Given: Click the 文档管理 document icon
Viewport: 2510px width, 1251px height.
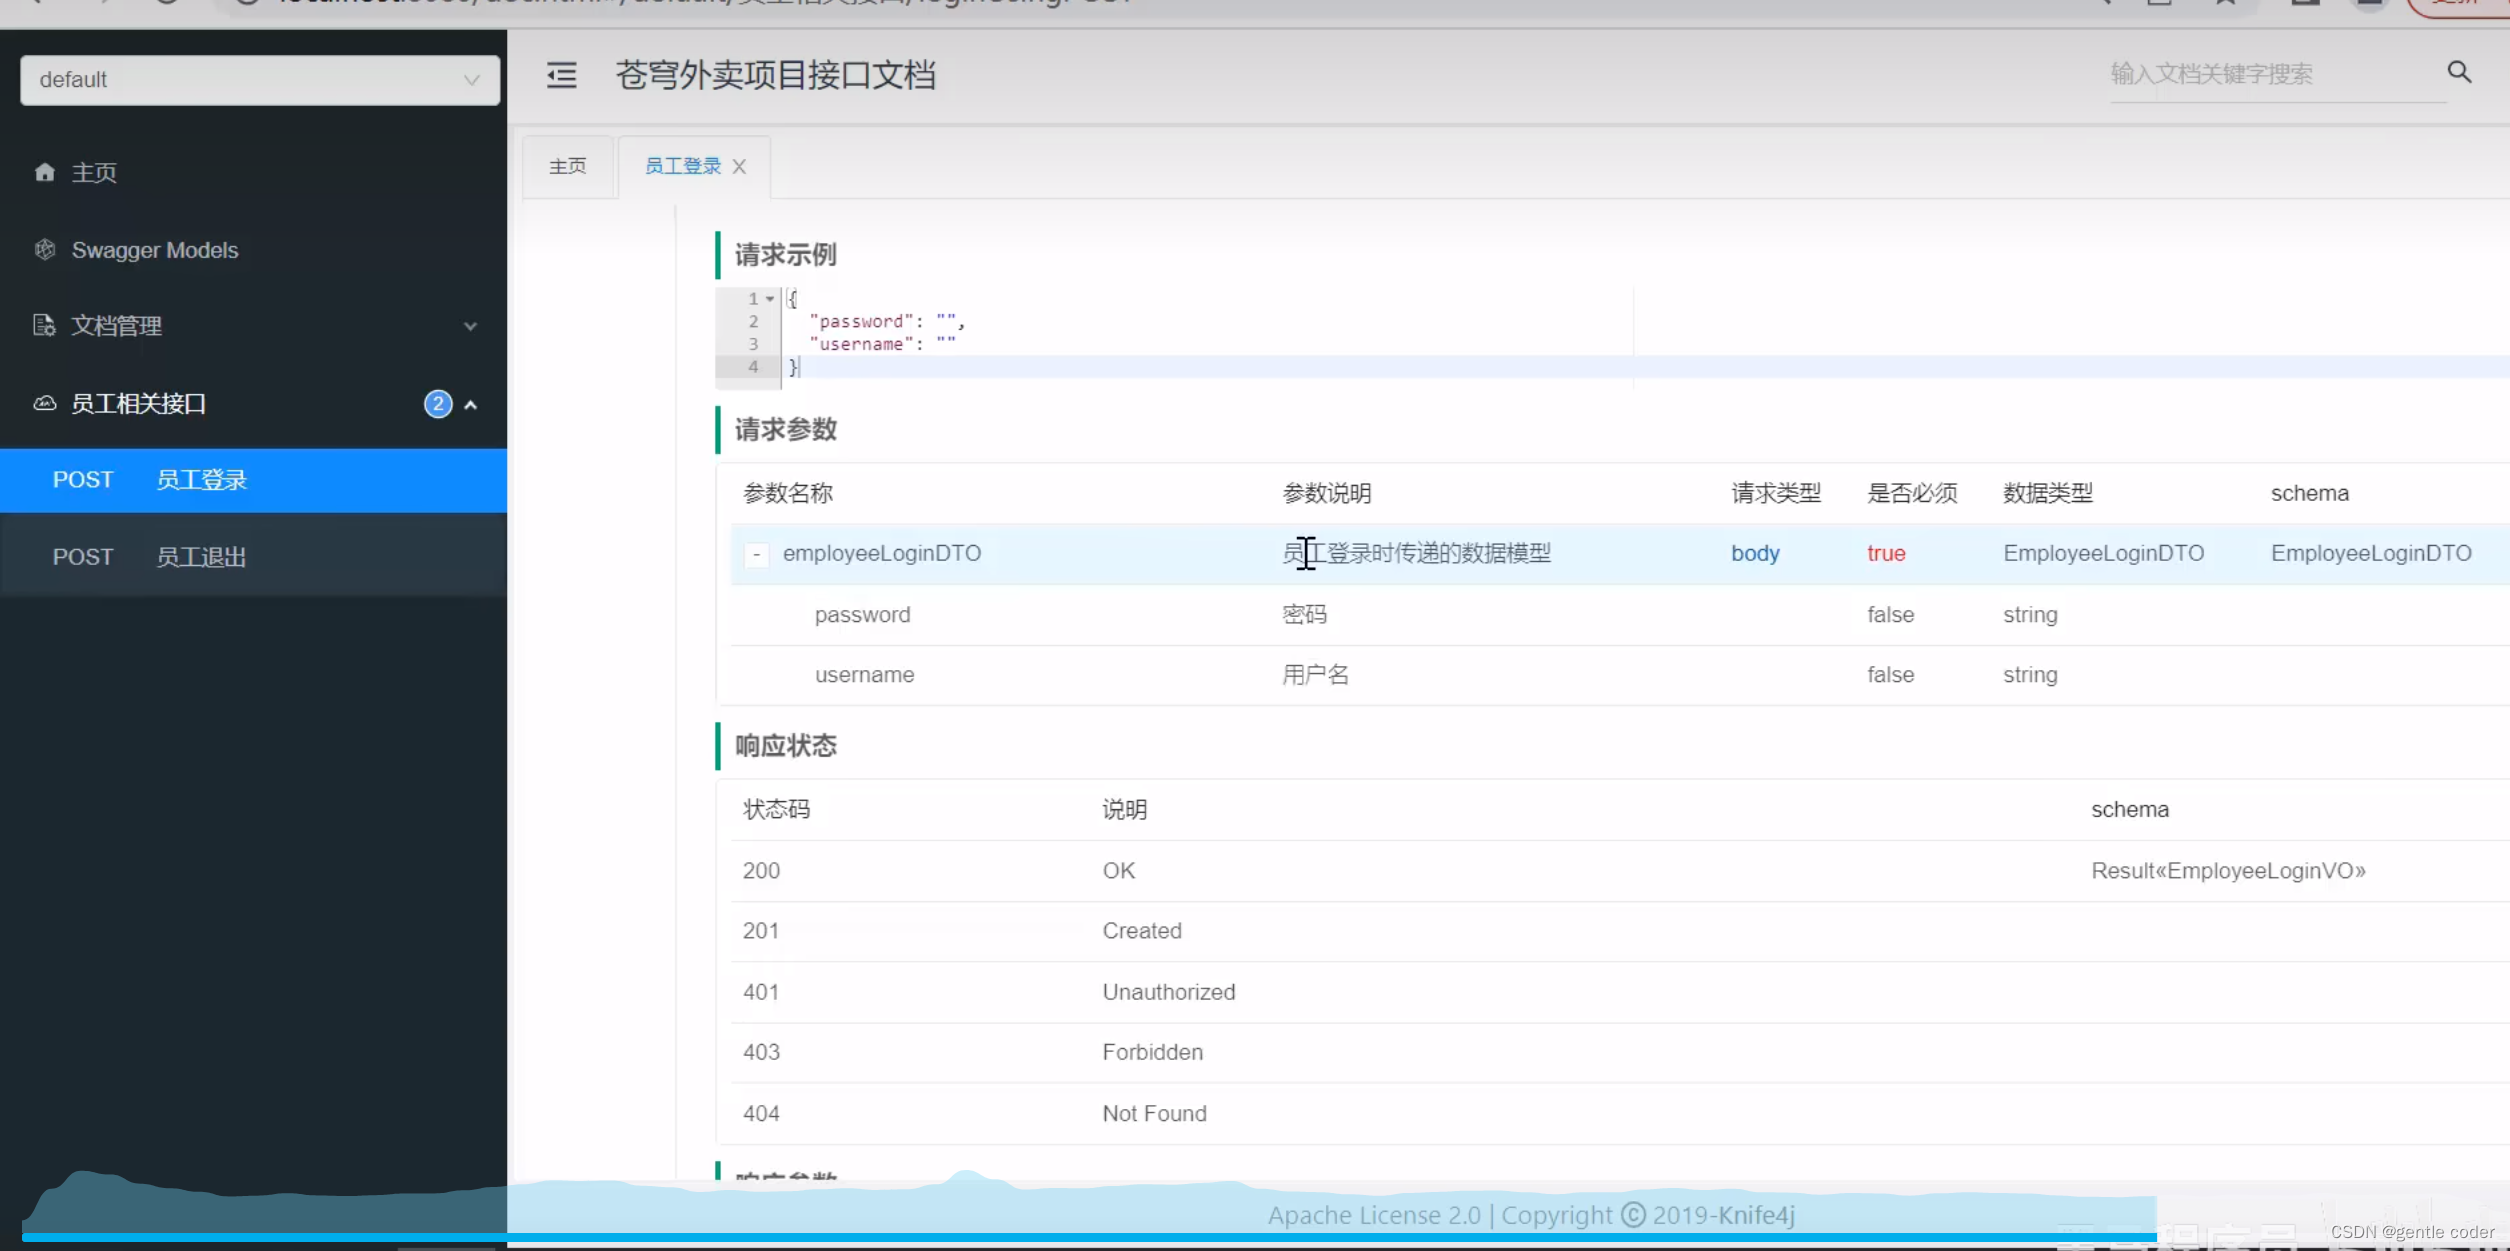Looking at the screenshot, I should click(x=44, y=325).
